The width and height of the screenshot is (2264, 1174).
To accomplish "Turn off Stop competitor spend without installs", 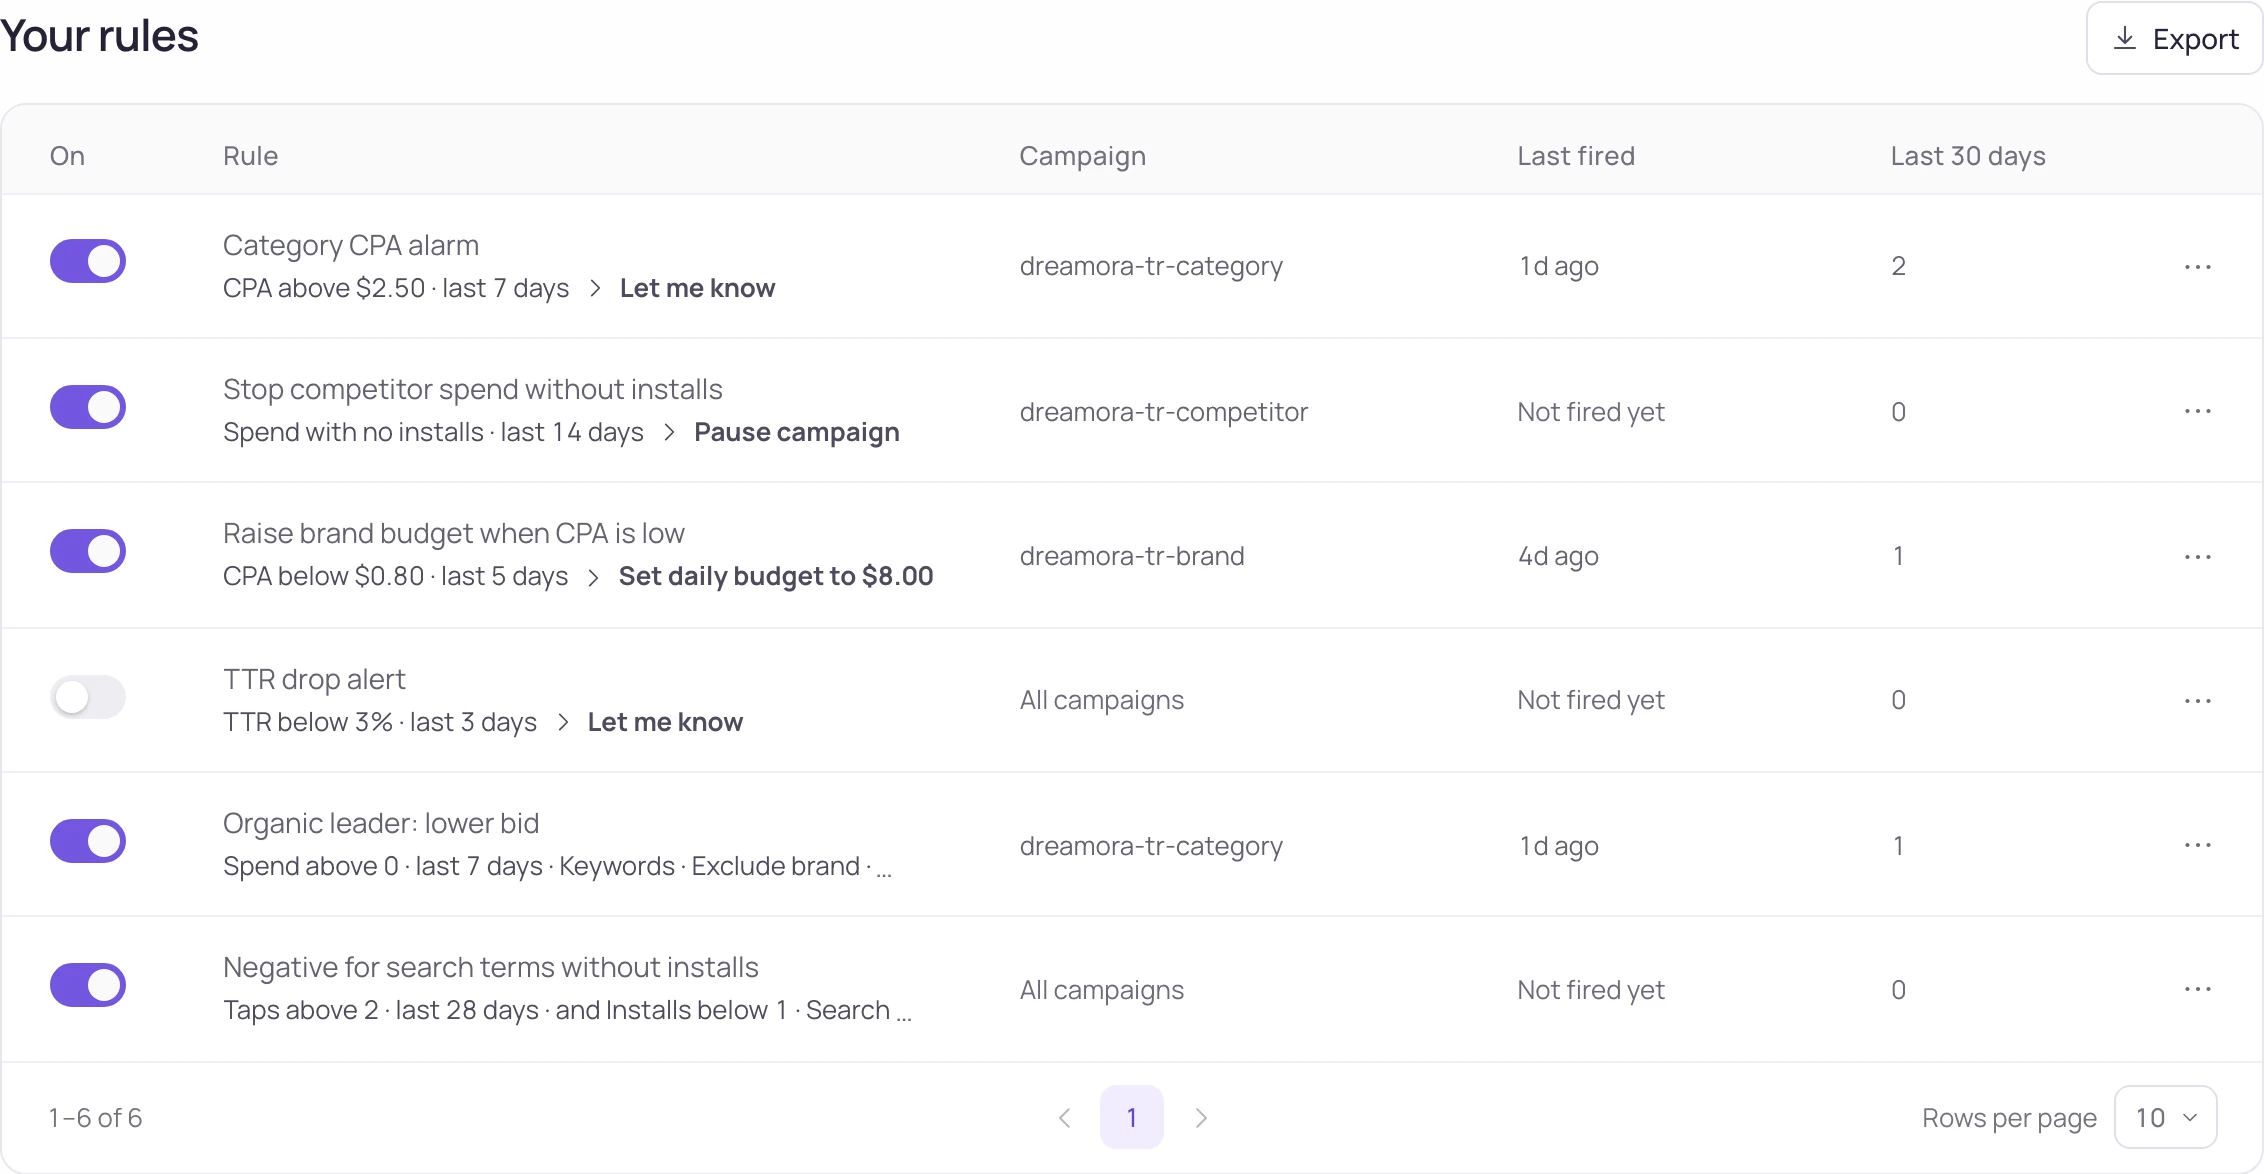I will point(88,407).
